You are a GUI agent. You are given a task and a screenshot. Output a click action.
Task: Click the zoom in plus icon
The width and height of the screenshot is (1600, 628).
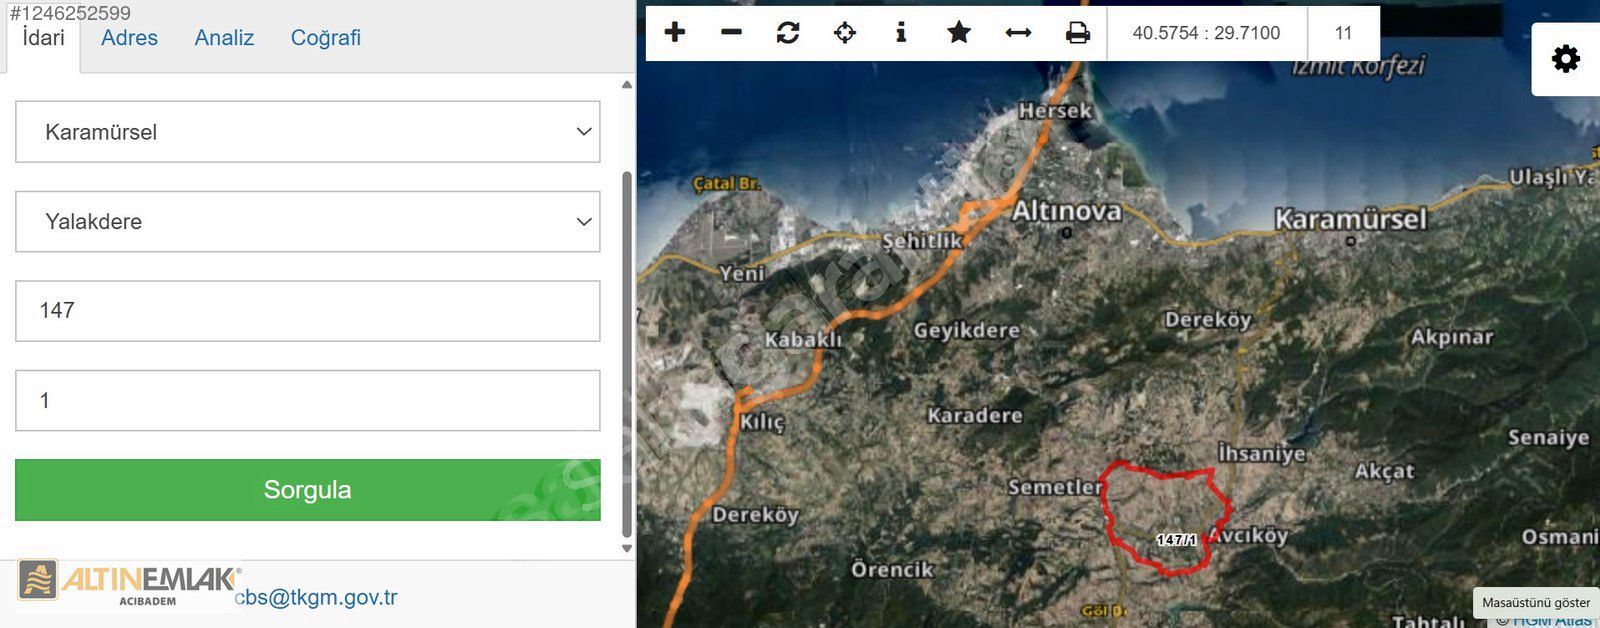click(x=675, y=33)
